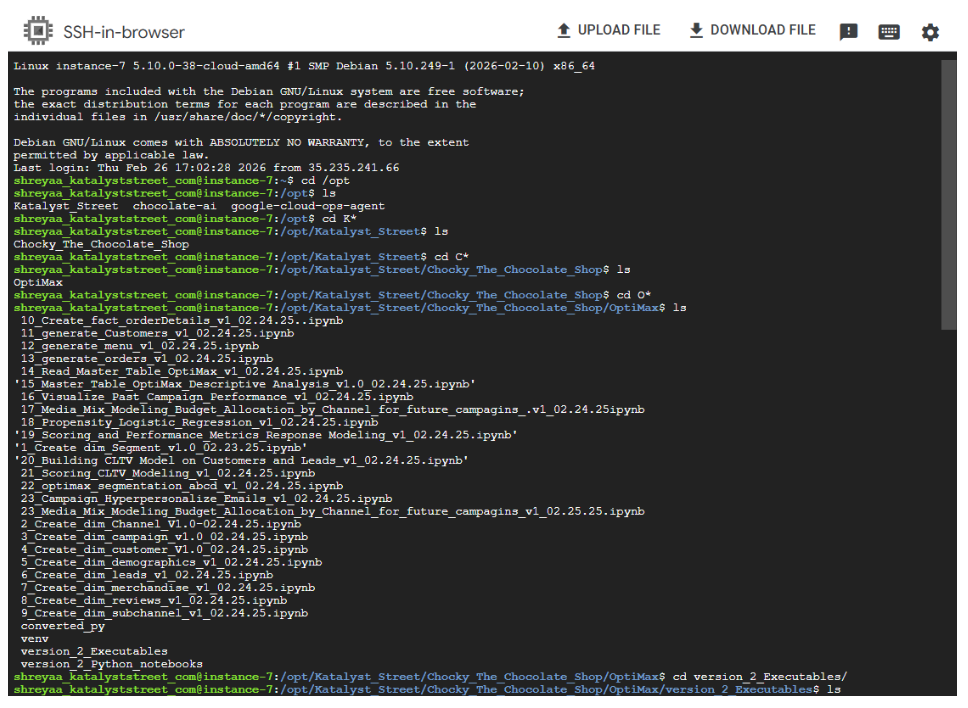
Task: Click the Download File button
Action: click(x=753, y=30)
